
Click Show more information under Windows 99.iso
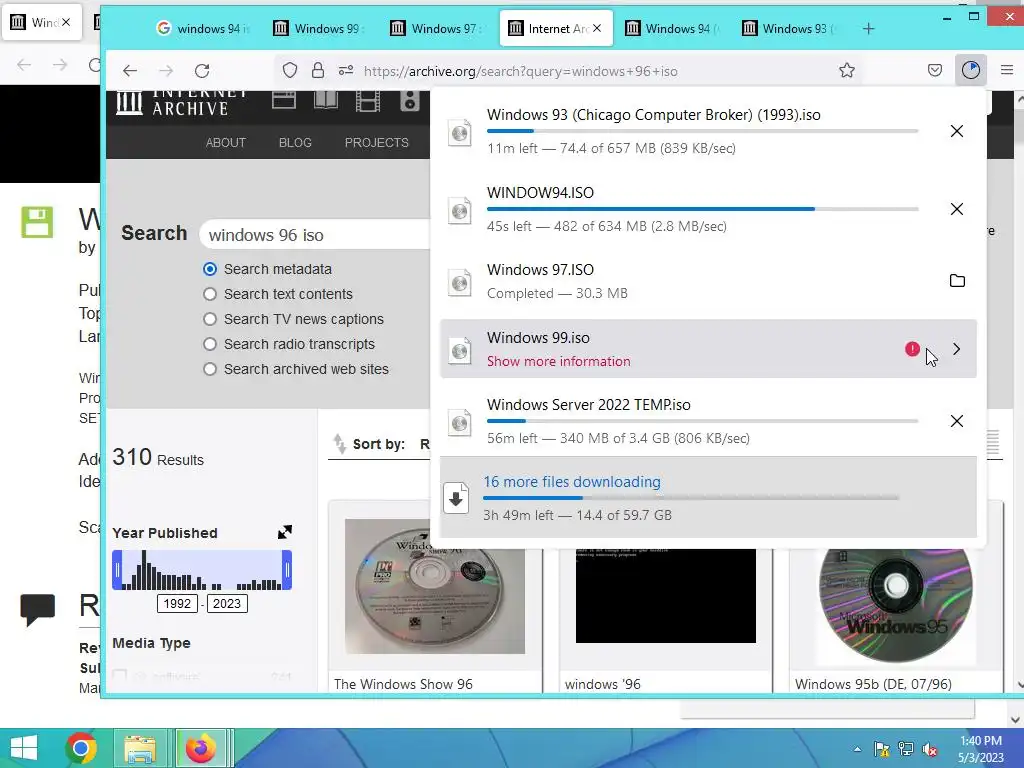[x=558, y=361]
